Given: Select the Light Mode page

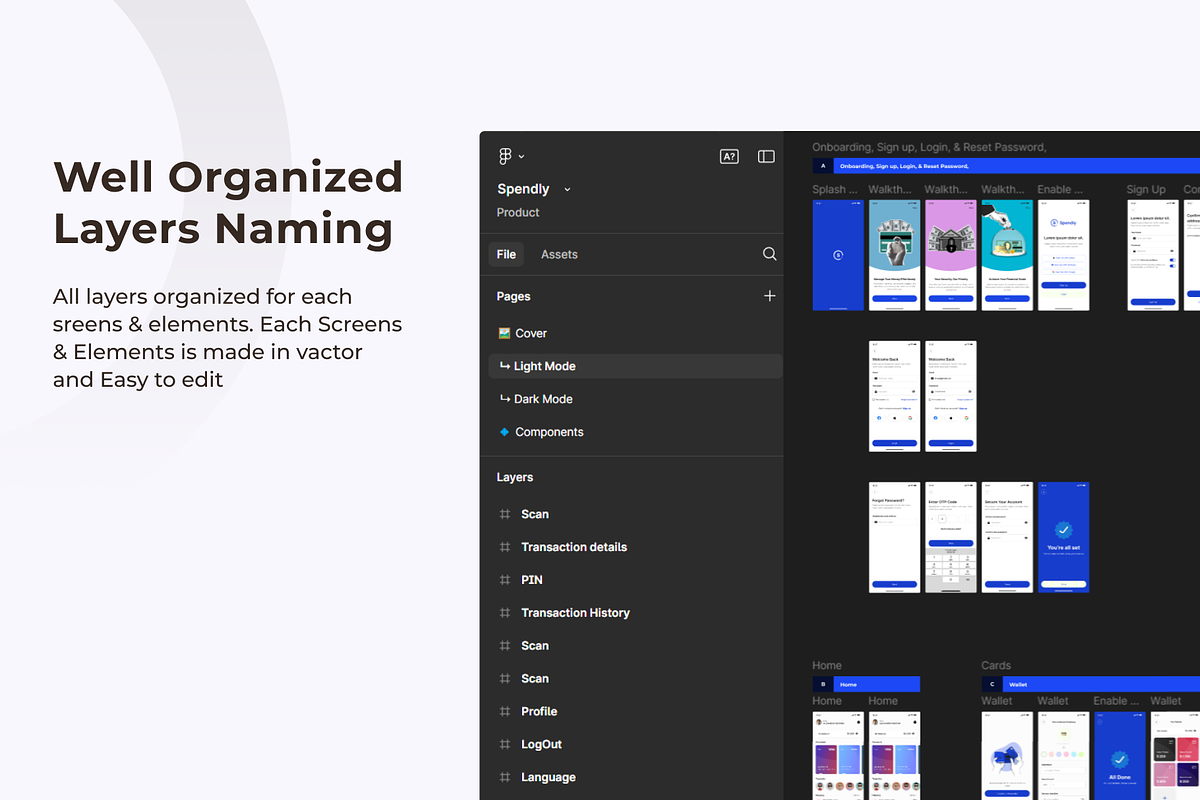Looking at the screenshot, I should pos(635,366).
